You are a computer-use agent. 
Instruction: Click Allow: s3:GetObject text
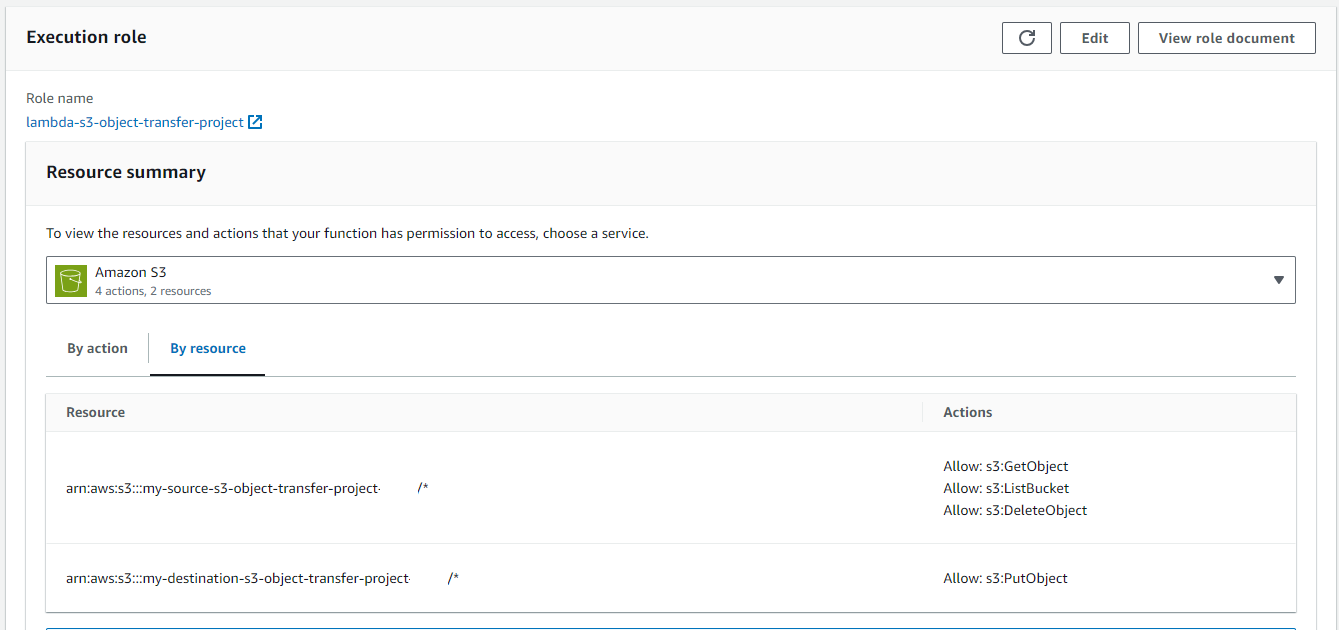coord(1006,466)
